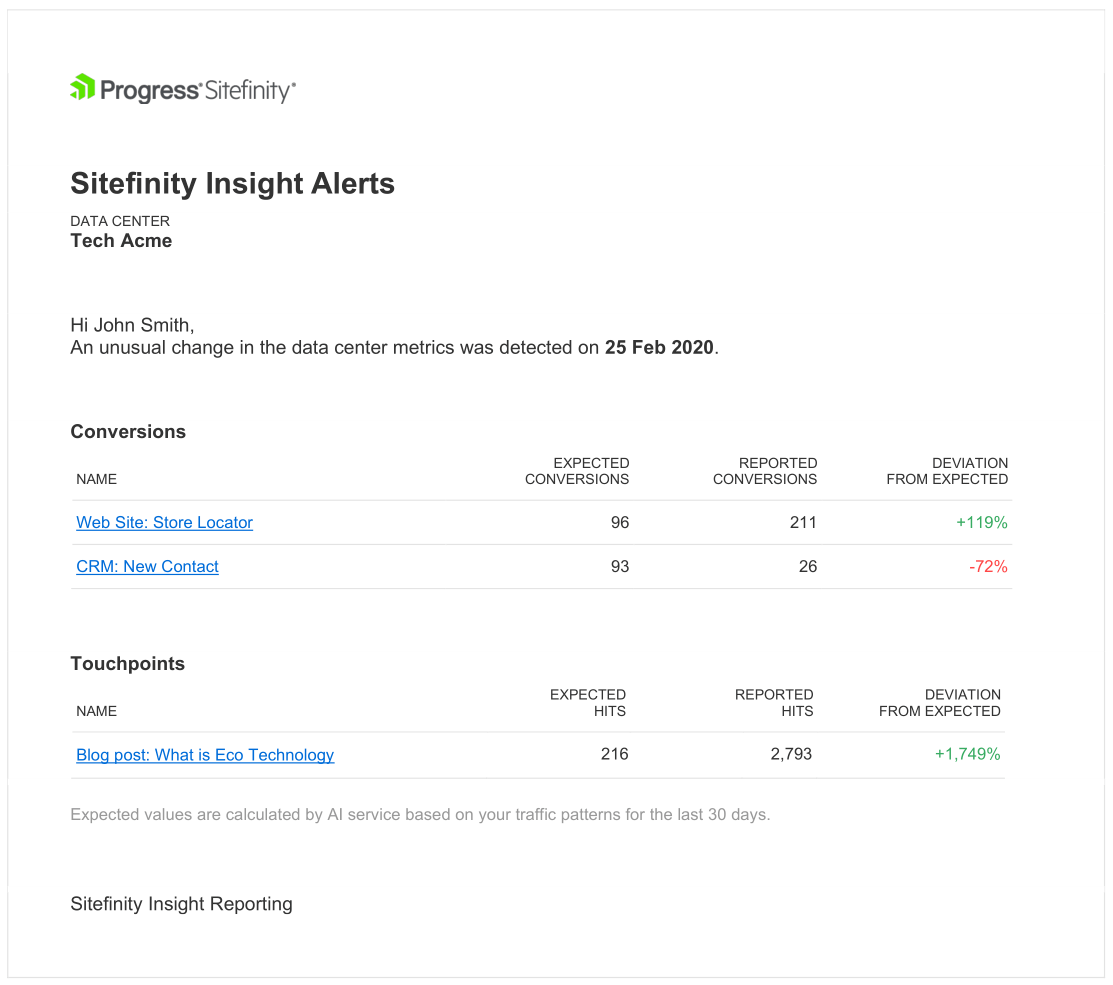Click the -72% deviation value
Image resolution: width=1113 pixels, height=985 pixels.
(988, 566)
